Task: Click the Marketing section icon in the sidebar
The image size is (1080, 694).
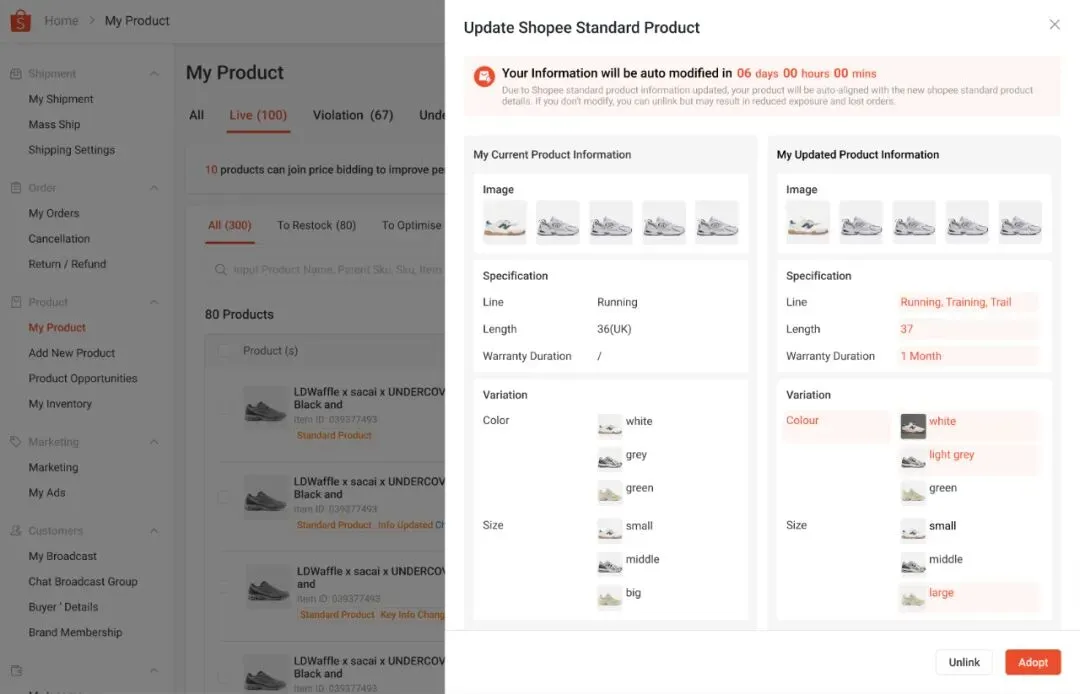Action: (x=14, y=441)
